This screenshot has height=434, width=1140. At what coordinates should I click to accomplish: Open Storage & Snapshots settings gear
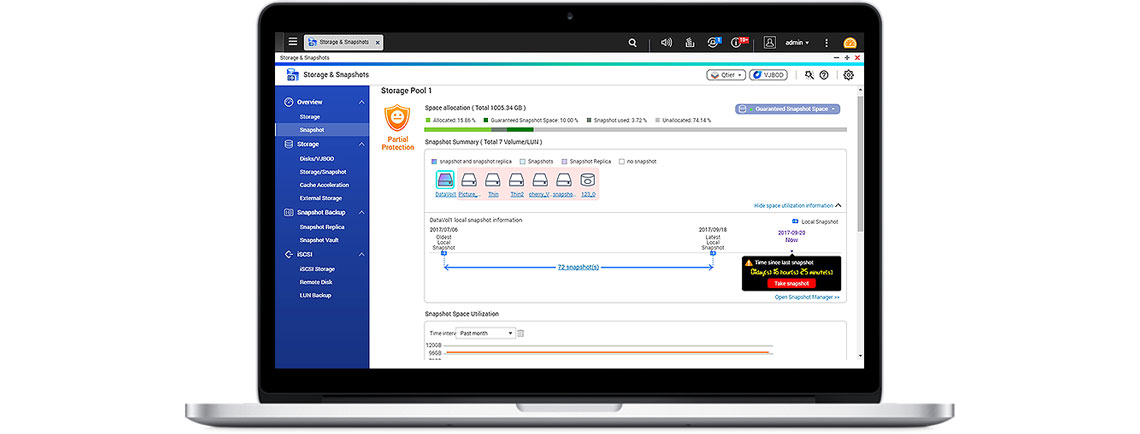pyautogui.click(x=848, y=75)
